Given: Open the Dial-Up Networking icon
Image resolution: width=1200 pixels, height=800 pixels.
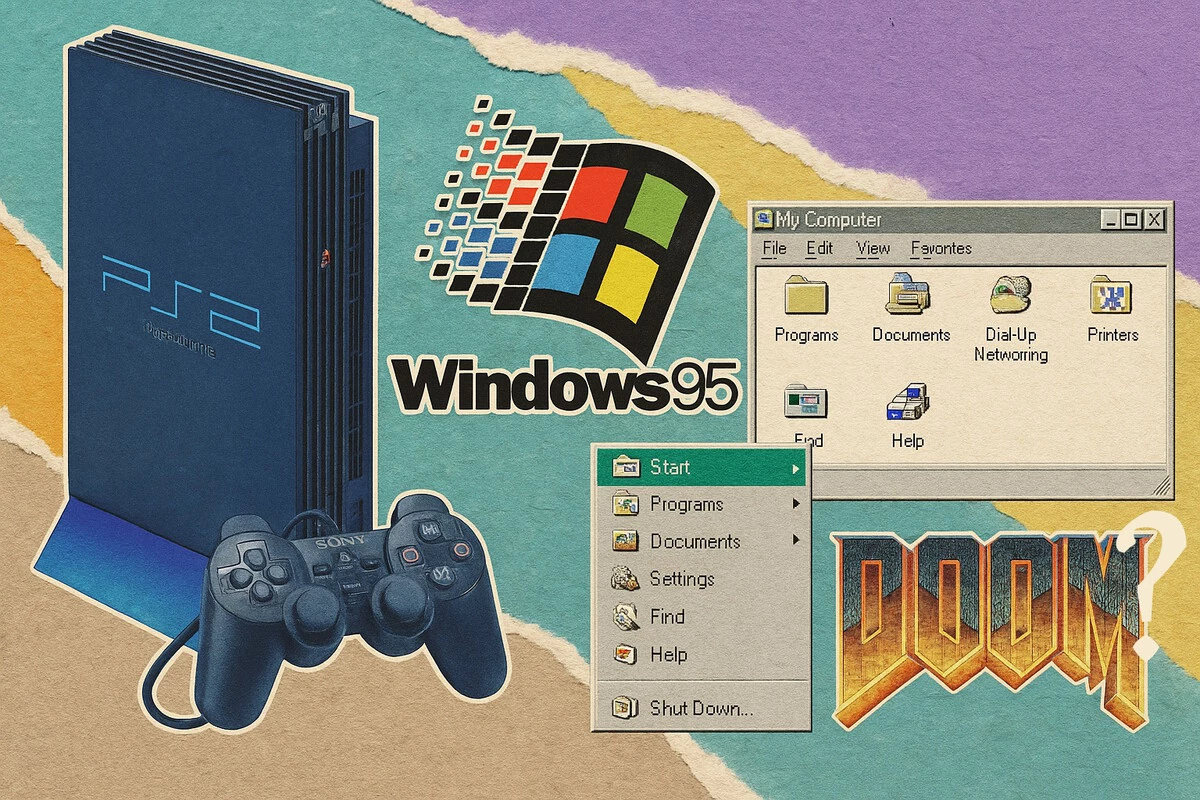Looking at the screenshot, I should (x=1010, y=296).
